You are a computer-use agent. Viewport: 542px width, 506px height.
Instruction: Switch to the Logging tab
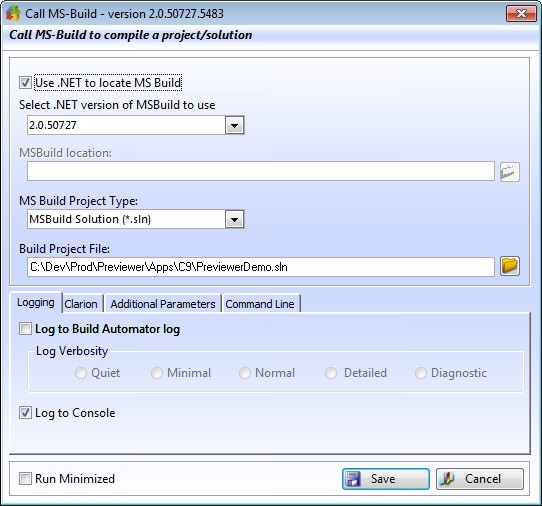pos(36,302)
